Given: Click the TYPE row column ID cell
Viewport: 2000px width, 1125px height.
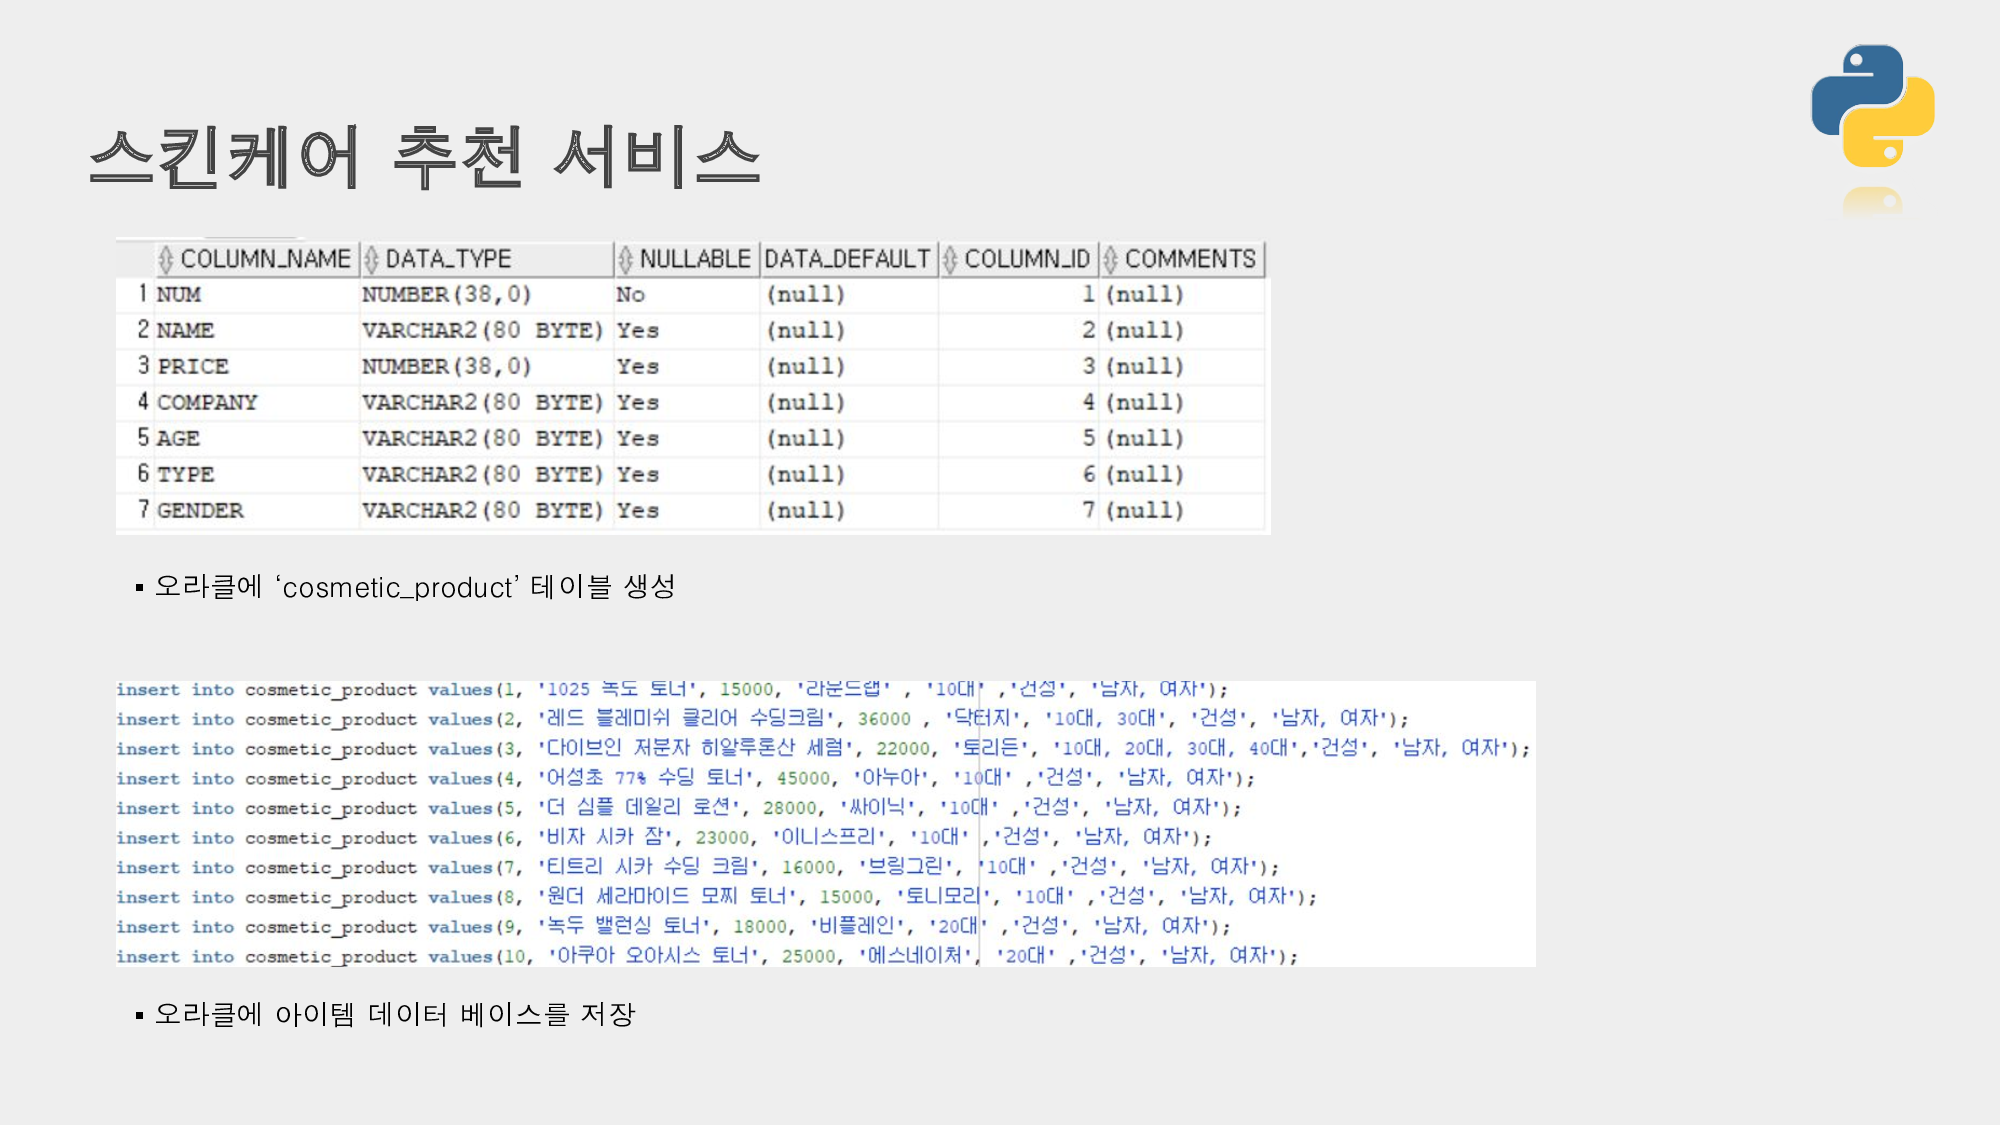Looking at the screenshot, I should 1088,474.
